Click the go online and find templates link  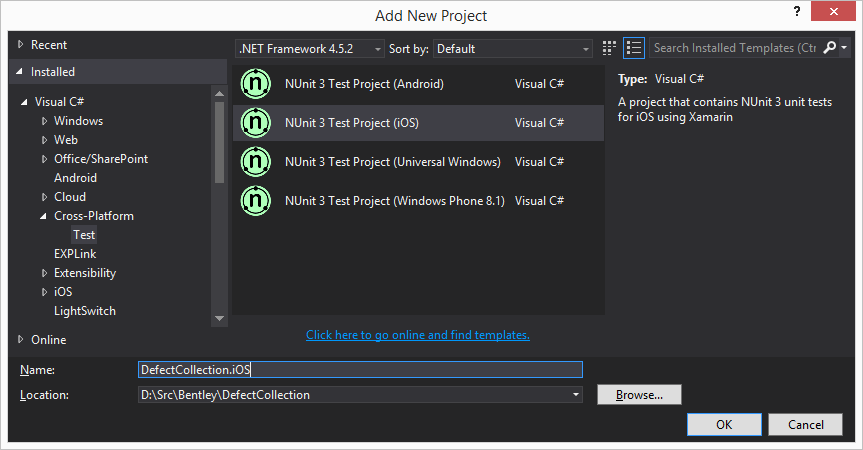pos(418,334)
